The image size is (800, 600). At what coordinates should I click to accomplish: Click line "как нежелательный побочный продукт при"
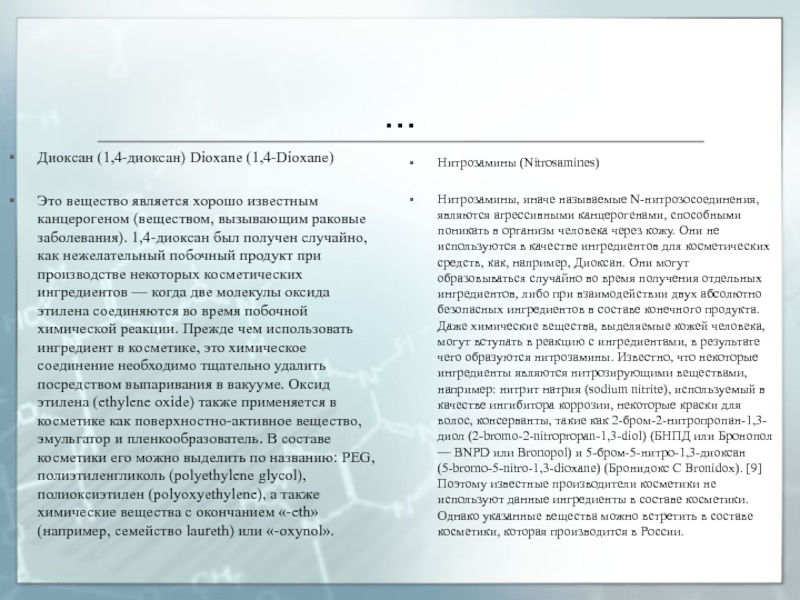179,256
